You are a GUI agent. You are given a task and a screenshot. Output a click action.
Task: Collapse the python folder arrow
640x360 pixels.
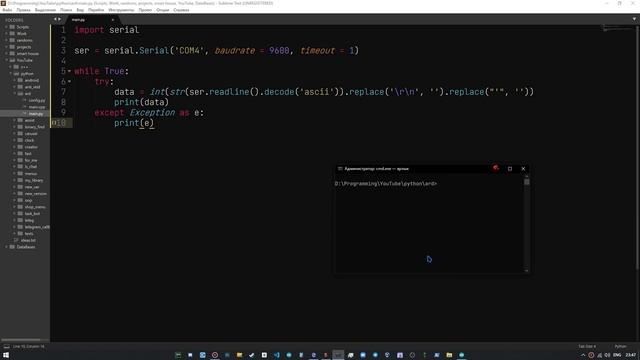(11, 73)
